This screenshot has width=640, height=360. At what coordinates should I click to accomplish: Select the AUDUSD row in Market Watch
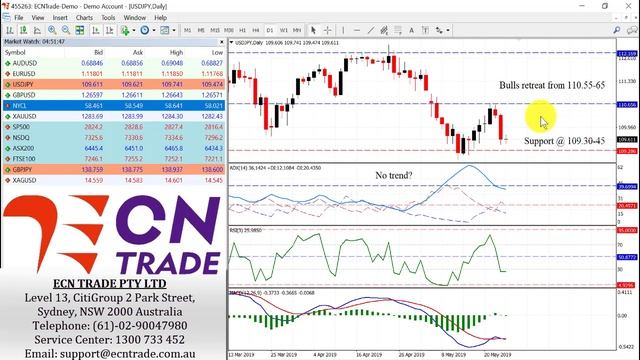[x=114, y=63]
